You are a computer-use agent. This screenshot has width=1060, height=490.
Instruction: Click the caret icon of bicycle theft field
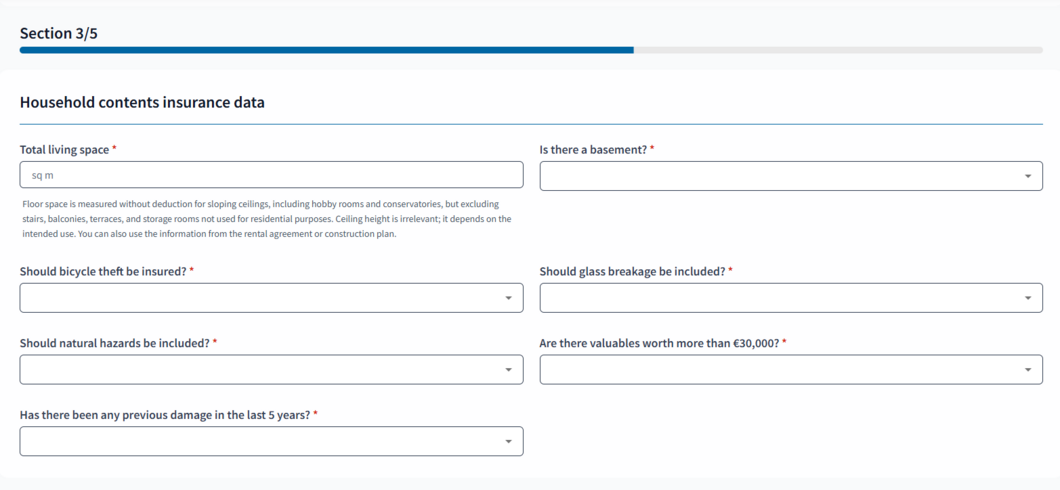tap(508, 298)
